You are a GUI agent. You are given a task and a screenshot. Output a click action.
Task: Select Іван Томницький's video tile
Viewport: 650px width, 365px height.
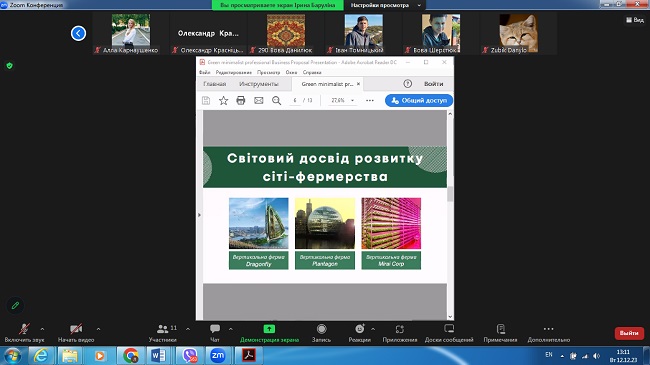[x=364, y=33]
